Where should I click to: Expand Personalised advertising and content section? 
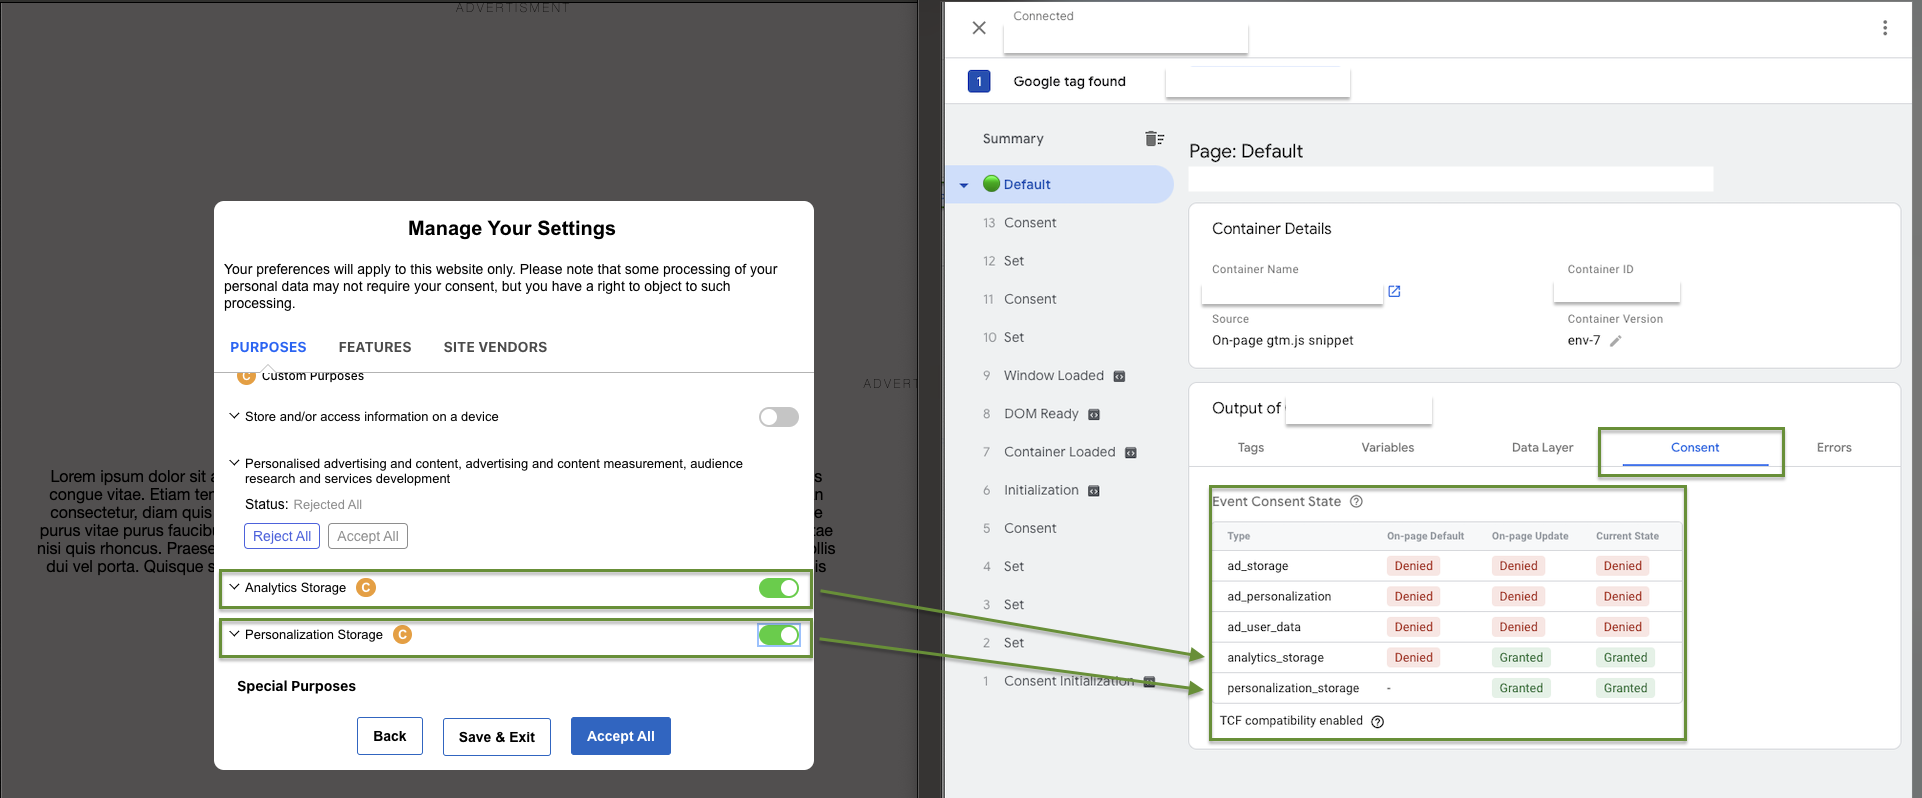click(234, 463)
